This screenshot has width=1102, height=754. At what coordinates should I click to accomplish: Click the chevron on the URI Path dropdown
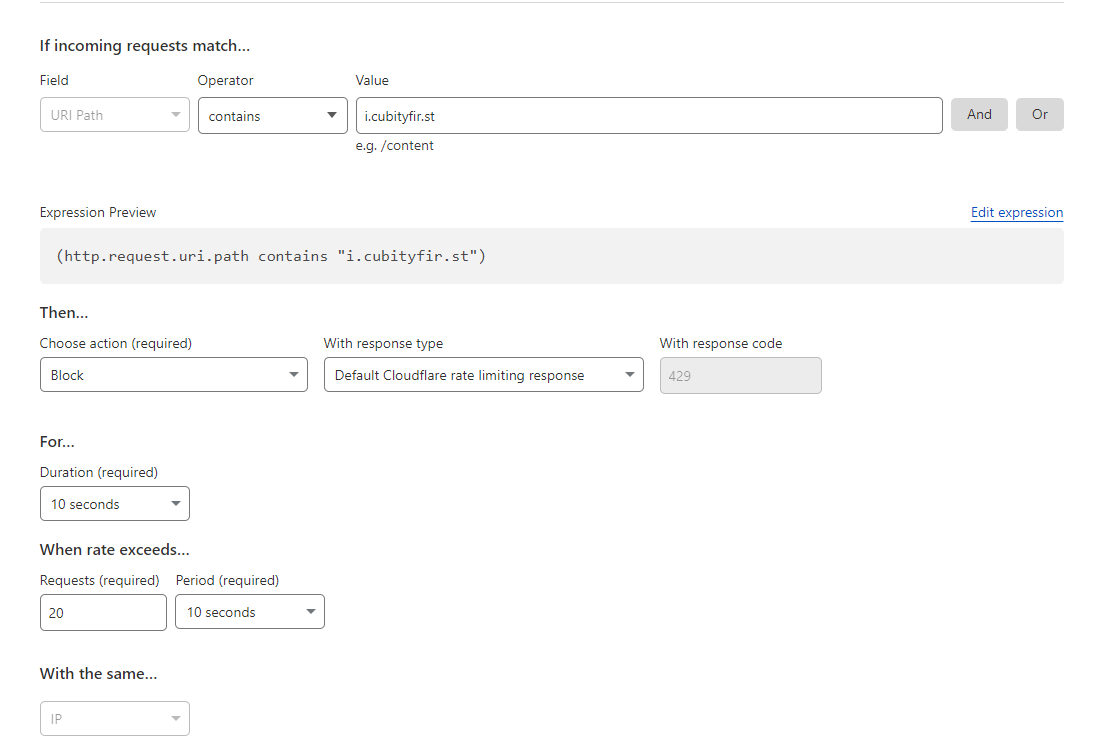click(177, 115)
